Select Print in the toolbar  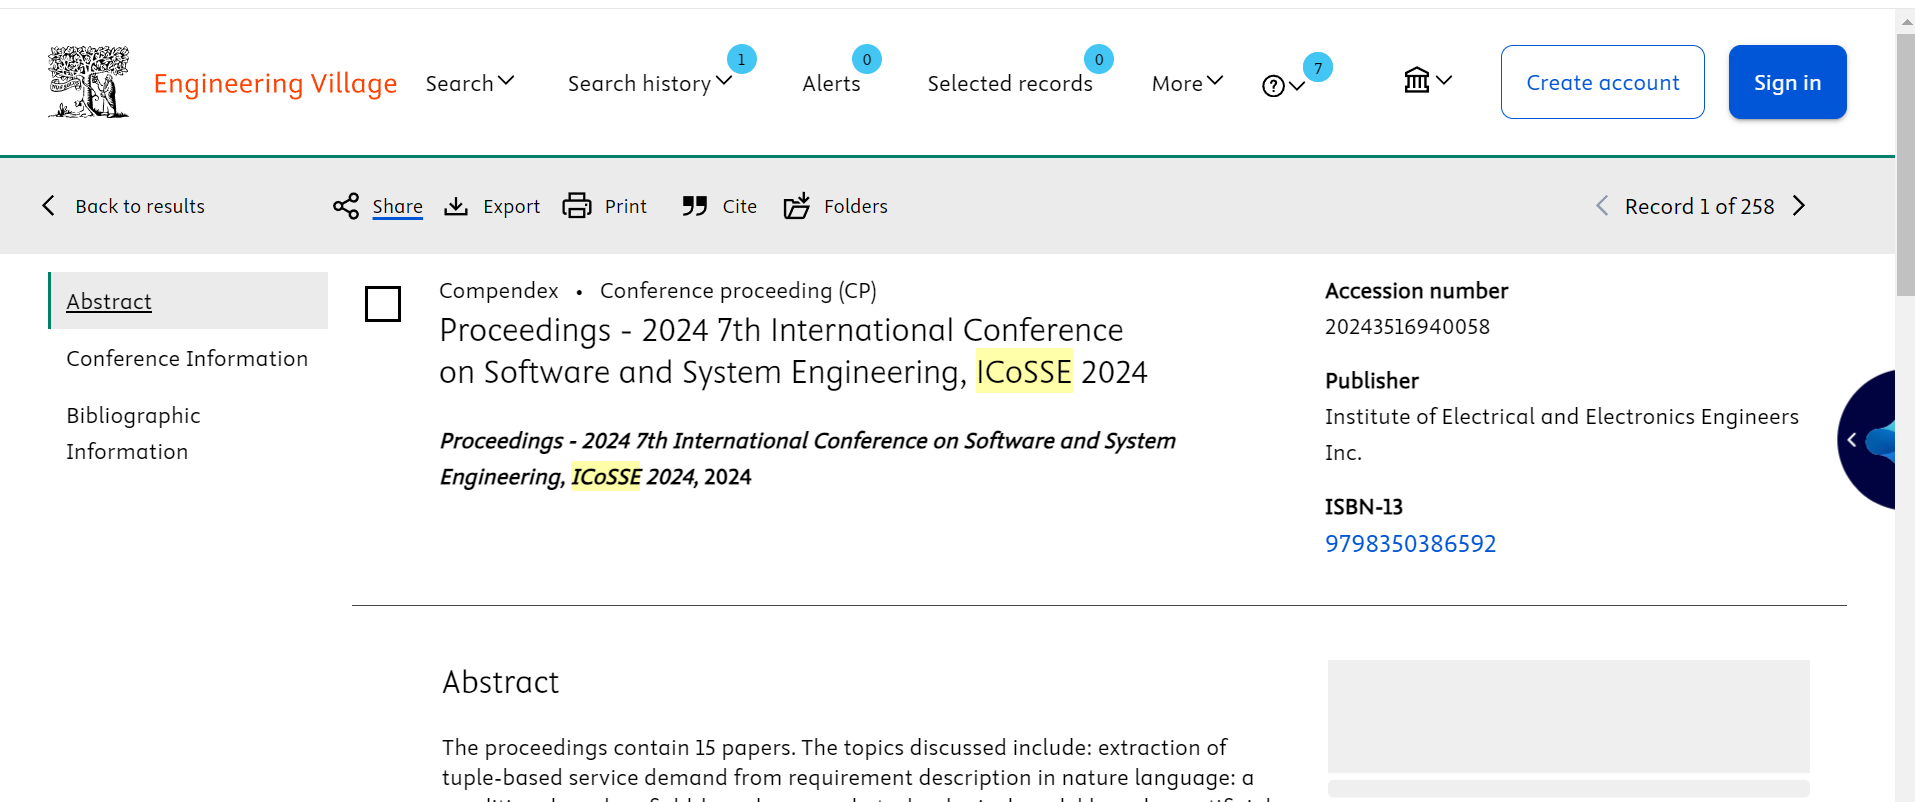(x=625, y=206)
